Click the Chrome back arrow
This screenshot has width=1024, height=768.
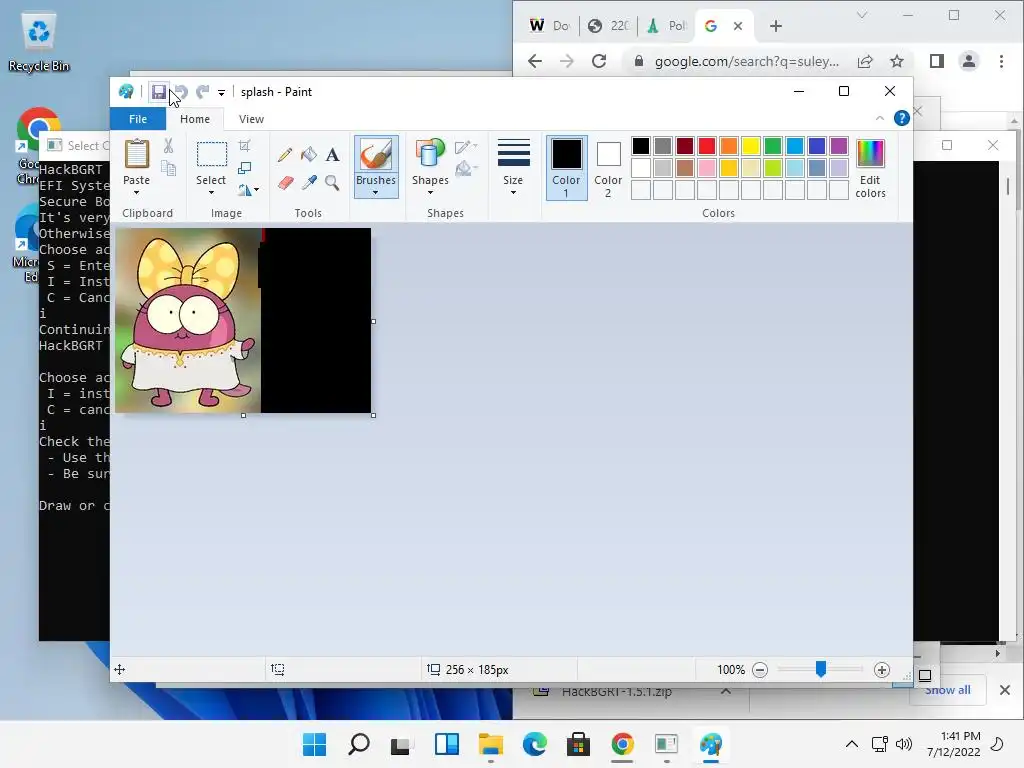[x=535, y=61]
